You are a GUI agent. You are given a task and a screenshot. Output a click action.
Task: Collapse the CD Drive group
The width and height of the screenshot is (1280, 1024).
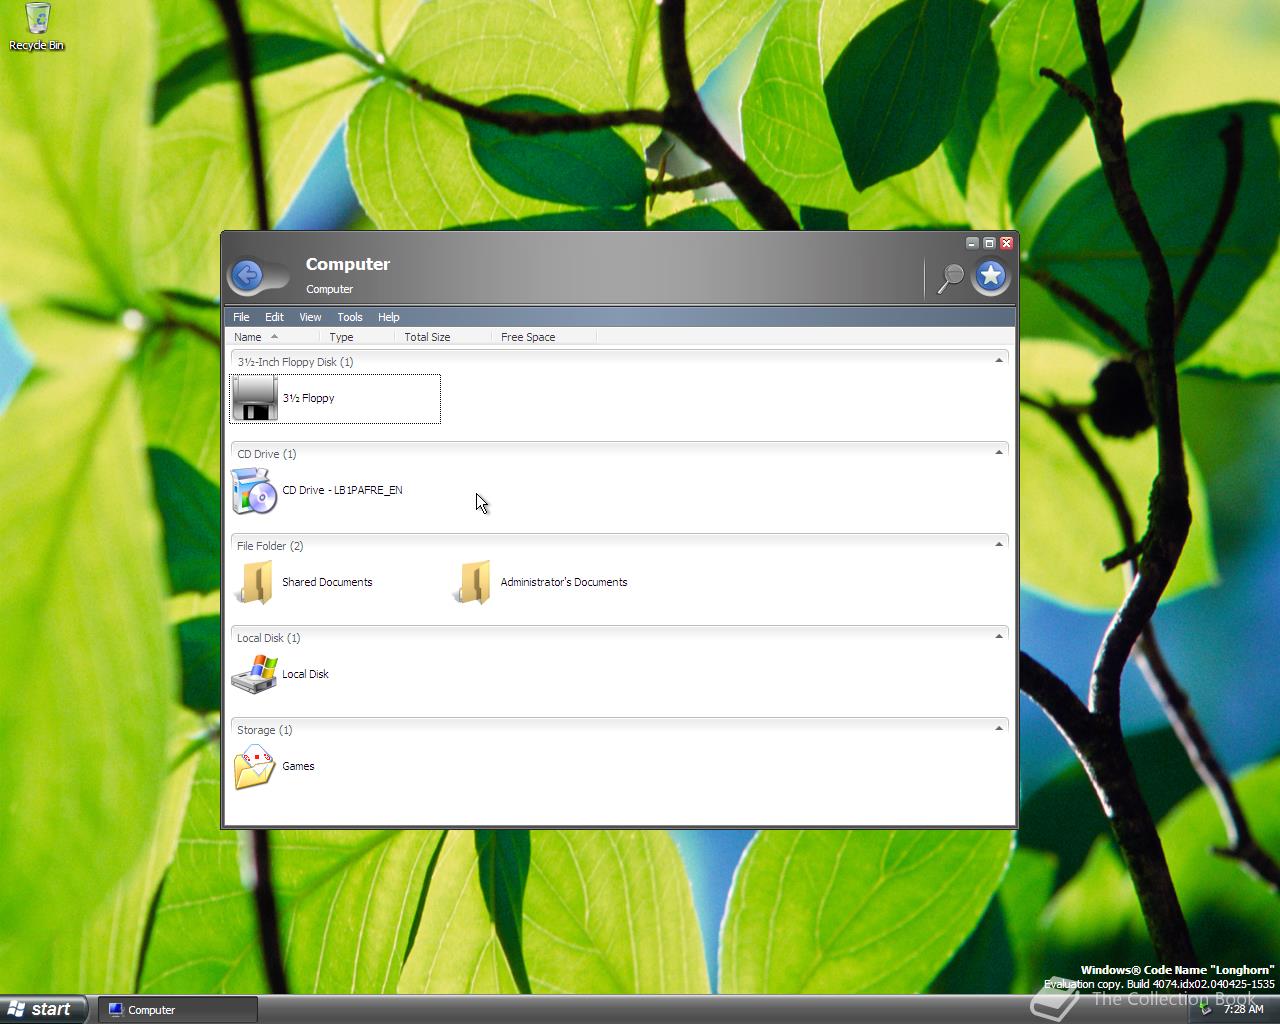[999, 452]
